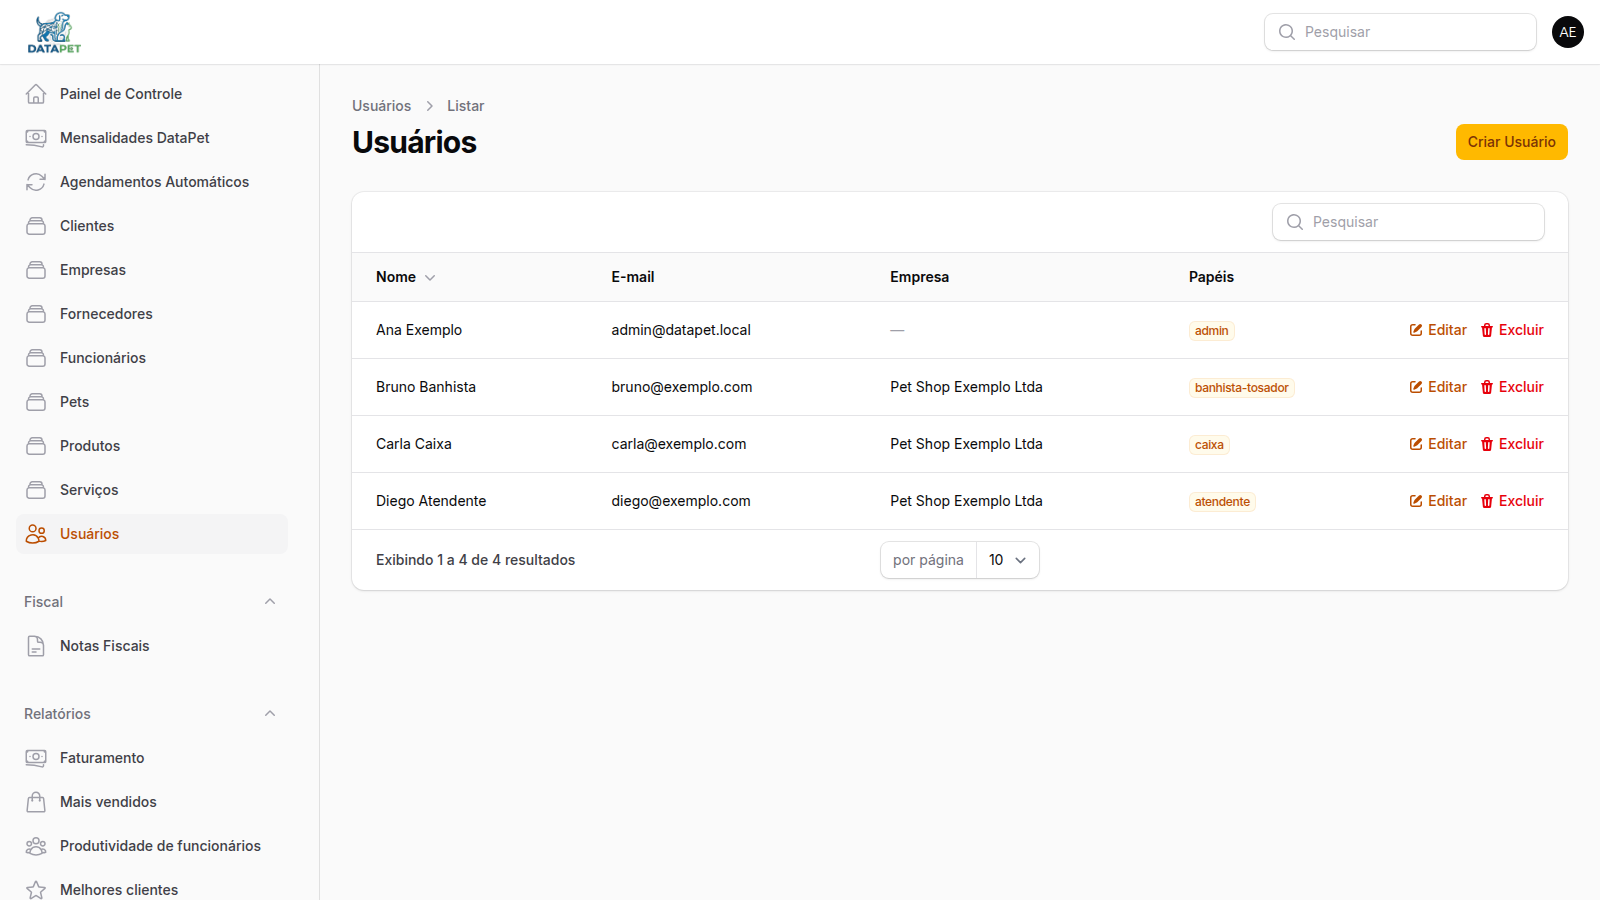Click the admin role badge
Screen dimensions: 1600x900
click(1211, 331)
